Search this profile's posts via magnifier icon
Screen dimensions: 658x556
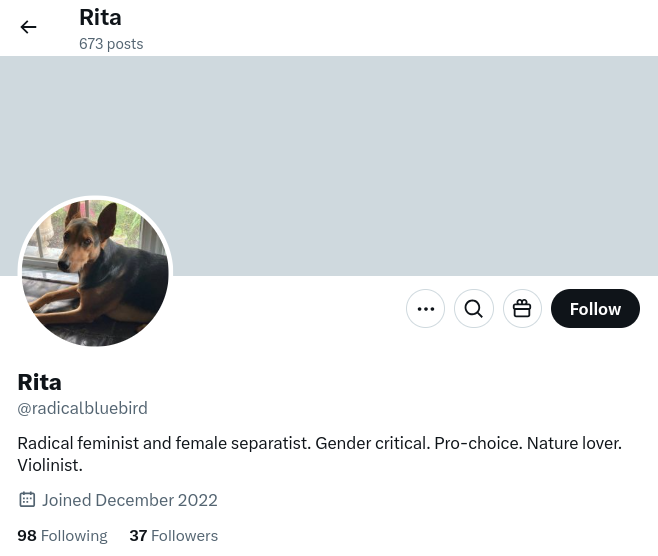coord(474,309)
